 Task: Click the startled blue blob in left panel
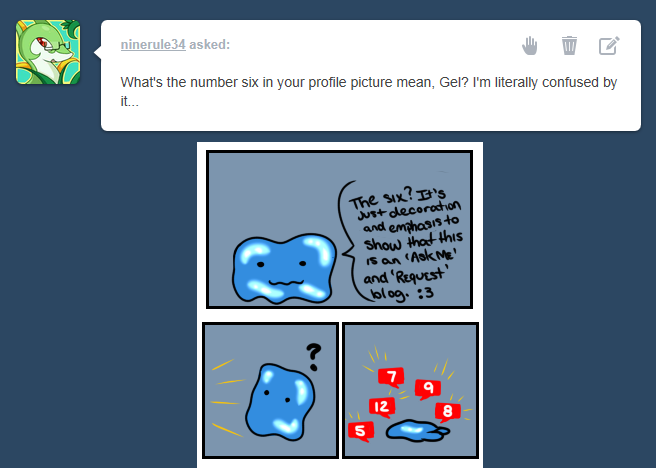coord(280,402)
